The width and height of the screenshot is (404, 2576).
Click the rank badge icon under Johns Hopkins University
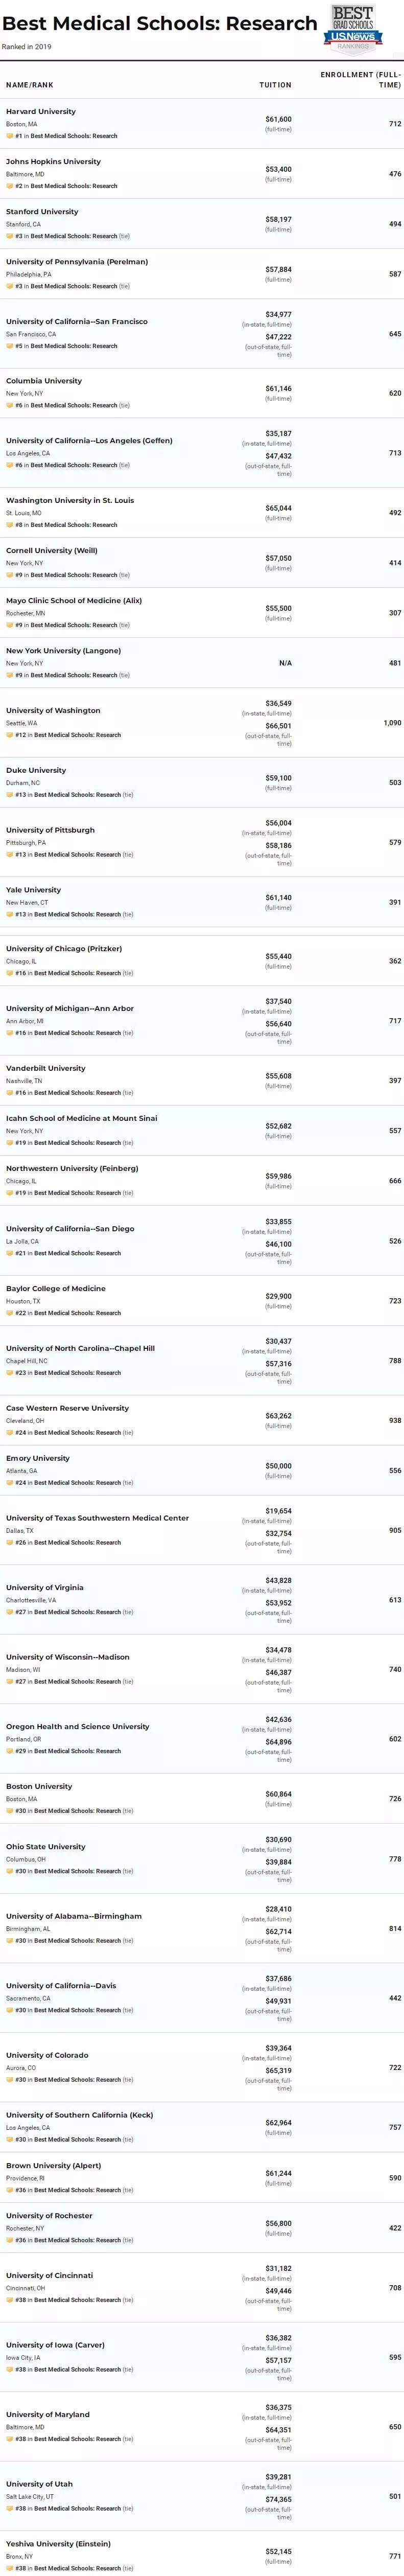(x=10, y=186)
